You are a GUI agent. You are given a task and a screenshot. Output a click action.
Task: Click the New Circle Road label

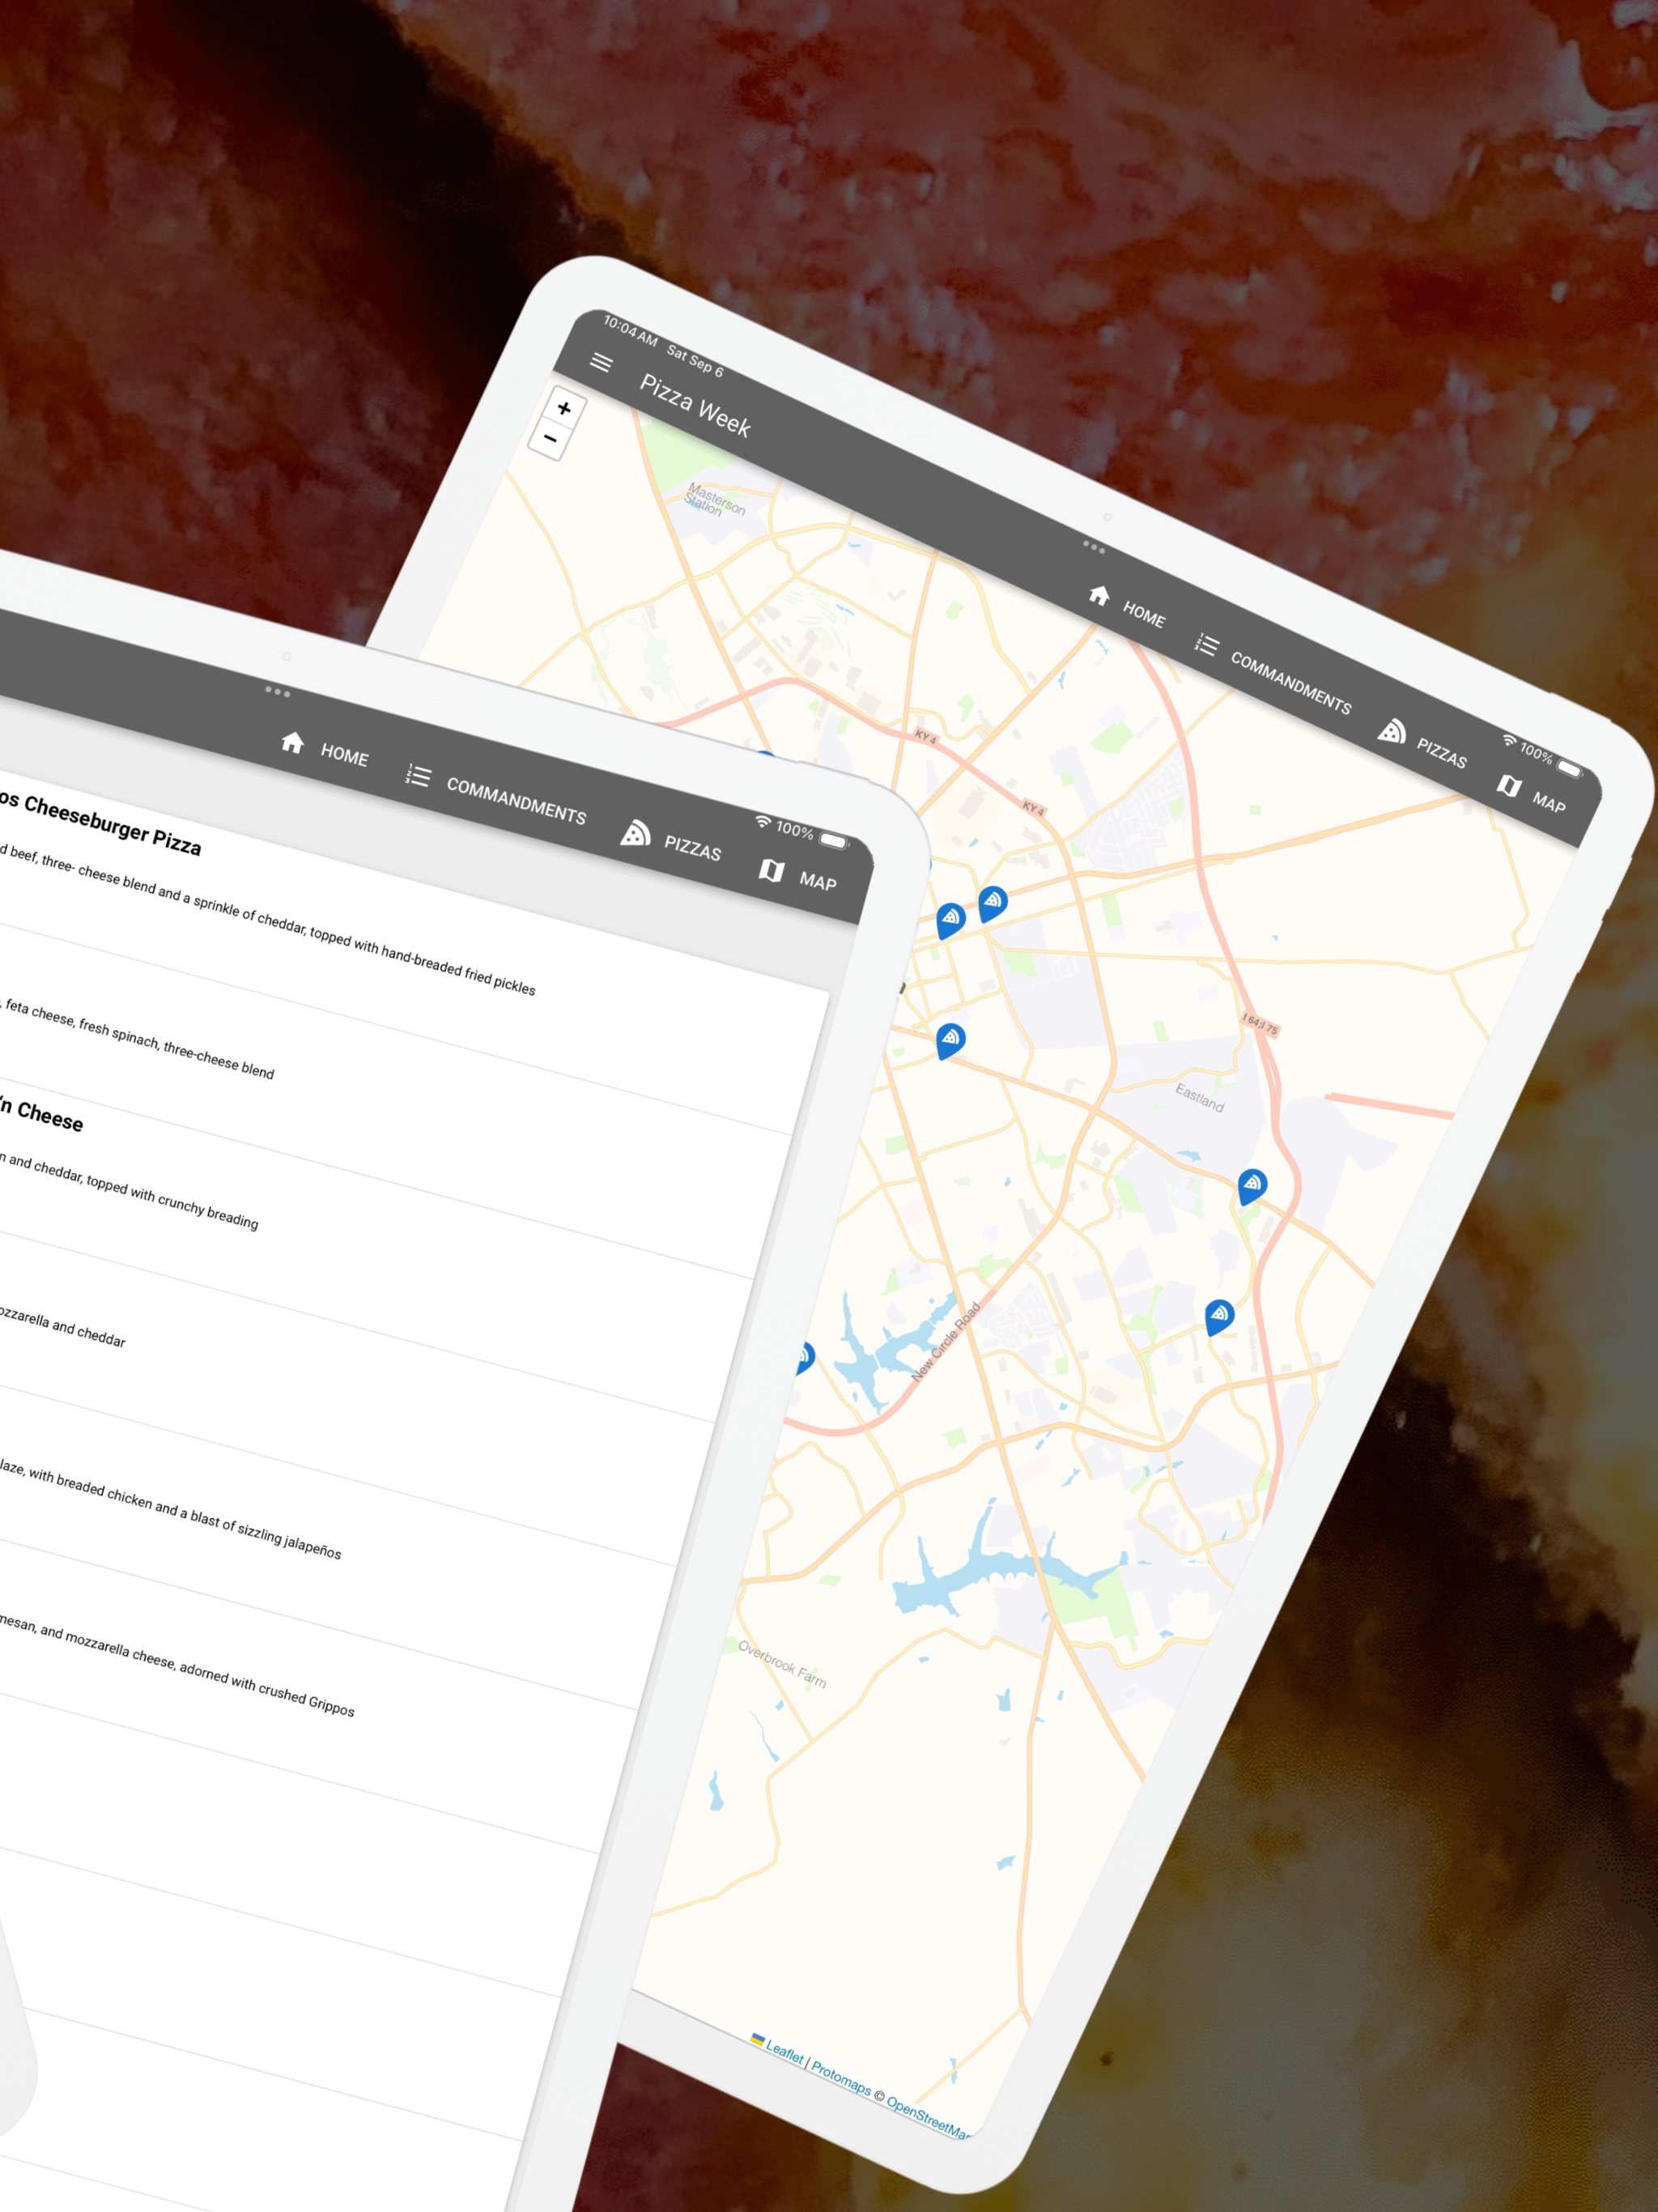click(945, 1341)
